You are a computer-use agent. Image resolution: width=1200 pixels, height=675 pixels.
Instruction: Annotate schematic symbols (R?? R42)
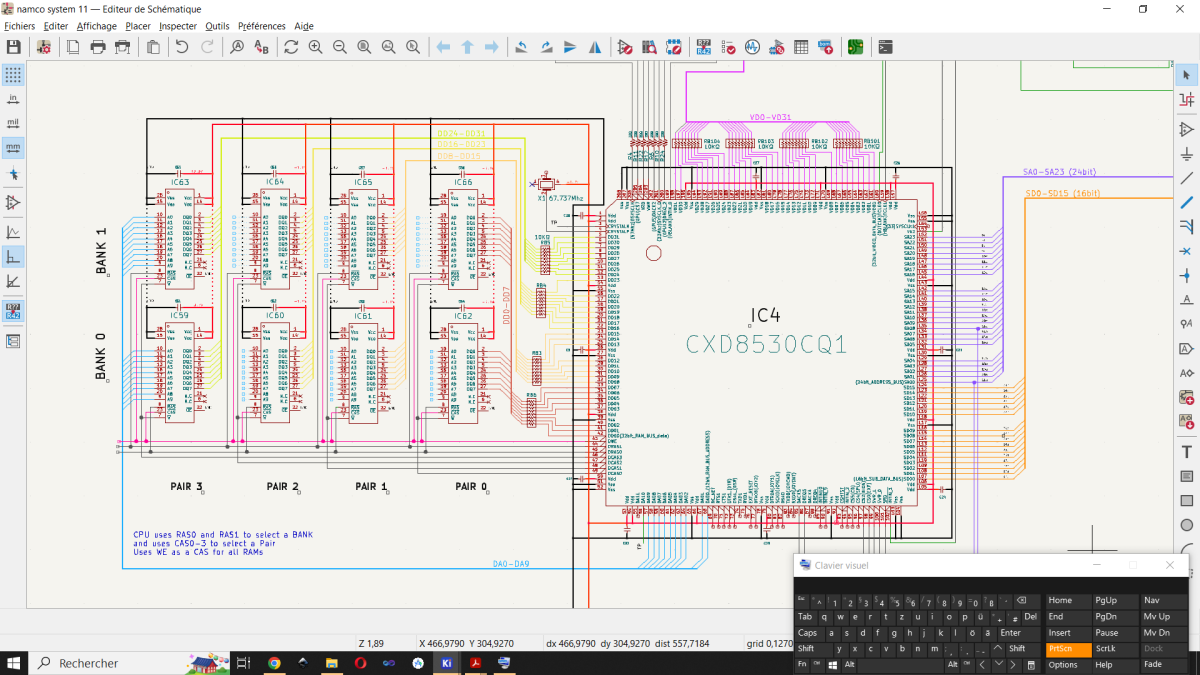coord(704,47)
